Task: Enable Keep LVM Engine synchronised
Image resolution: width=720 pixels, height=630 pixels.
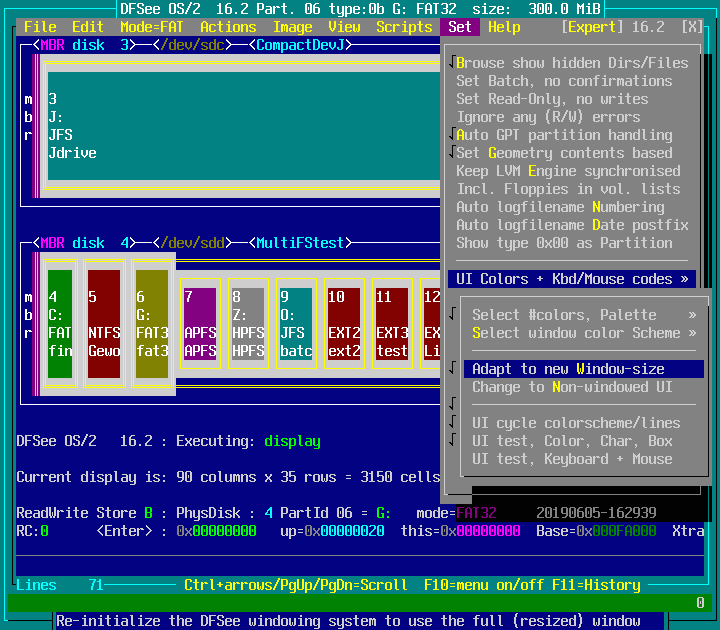Action: 572,171
